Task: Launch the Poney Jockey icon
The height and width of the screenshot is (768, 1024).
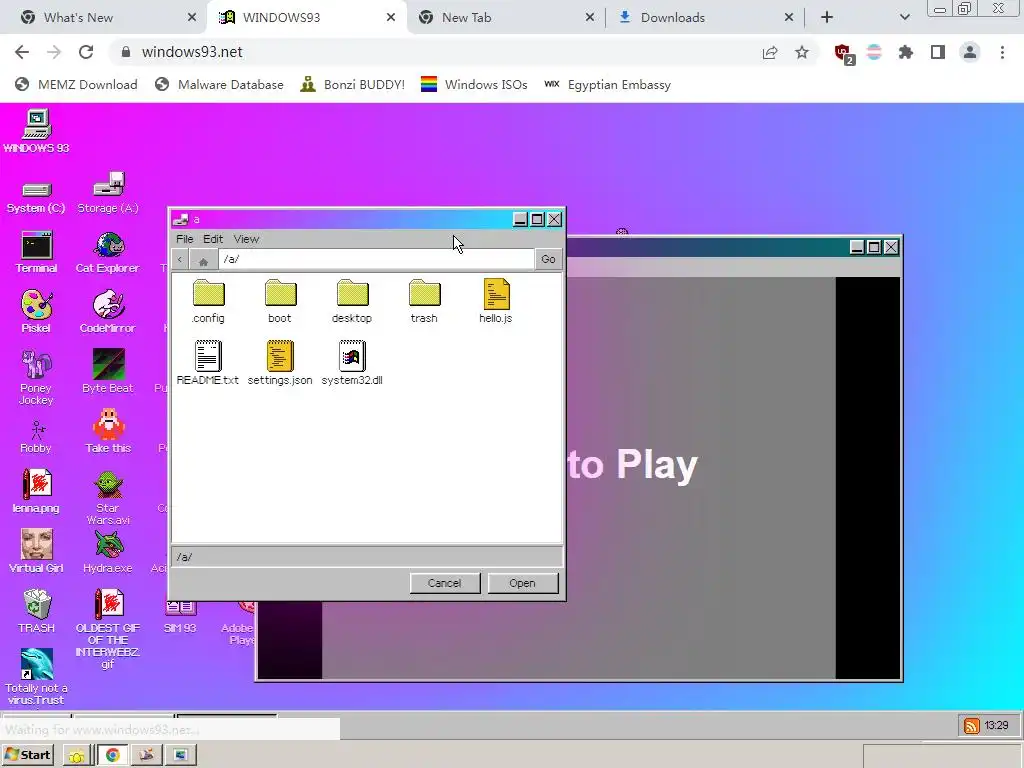Action: (x=36, y=377)
